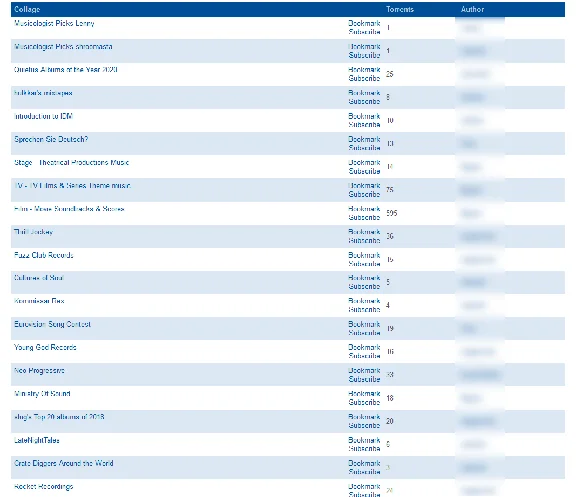Subscribe to Musicologist Picks shoomasta collage
The height and width of the screenshot is (497, 576).
pos(364,55)
